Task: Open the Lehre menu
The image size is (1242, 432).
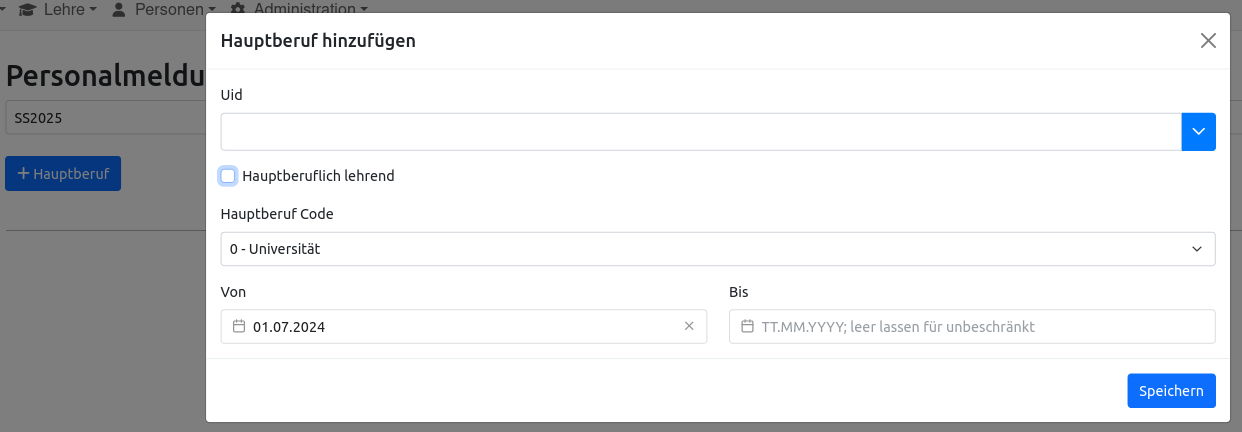Action: pyautogui.click(x=69, y=8)
